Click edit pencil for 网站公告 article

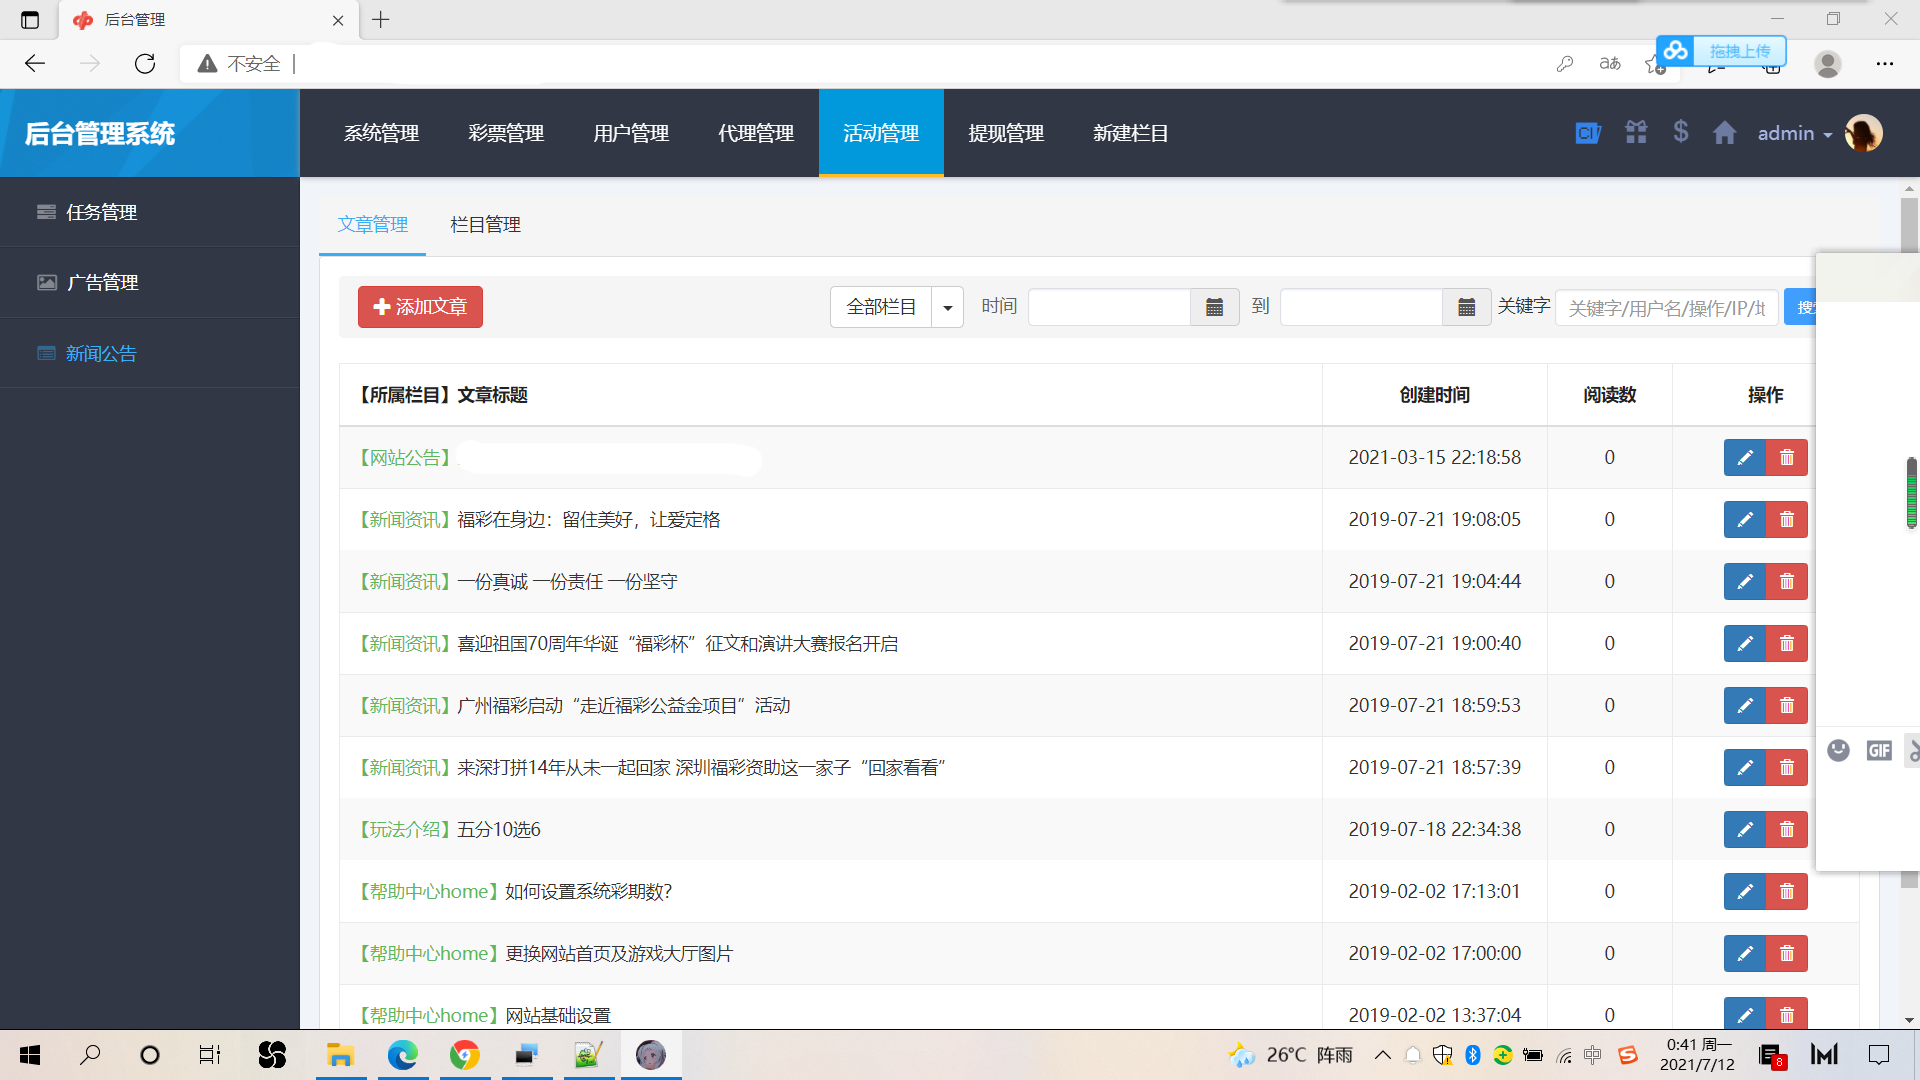tap(1745, 458)
